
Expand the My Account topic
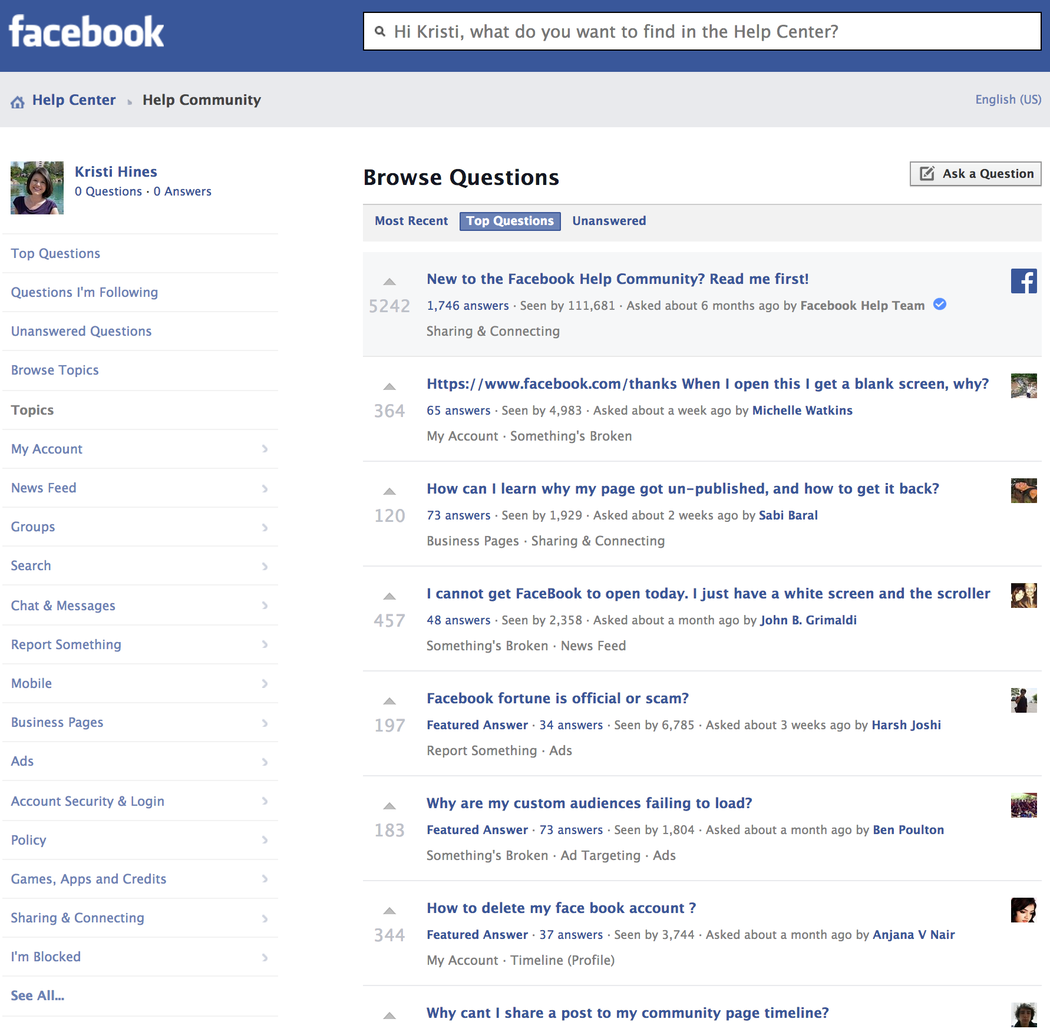pos(140,449)
